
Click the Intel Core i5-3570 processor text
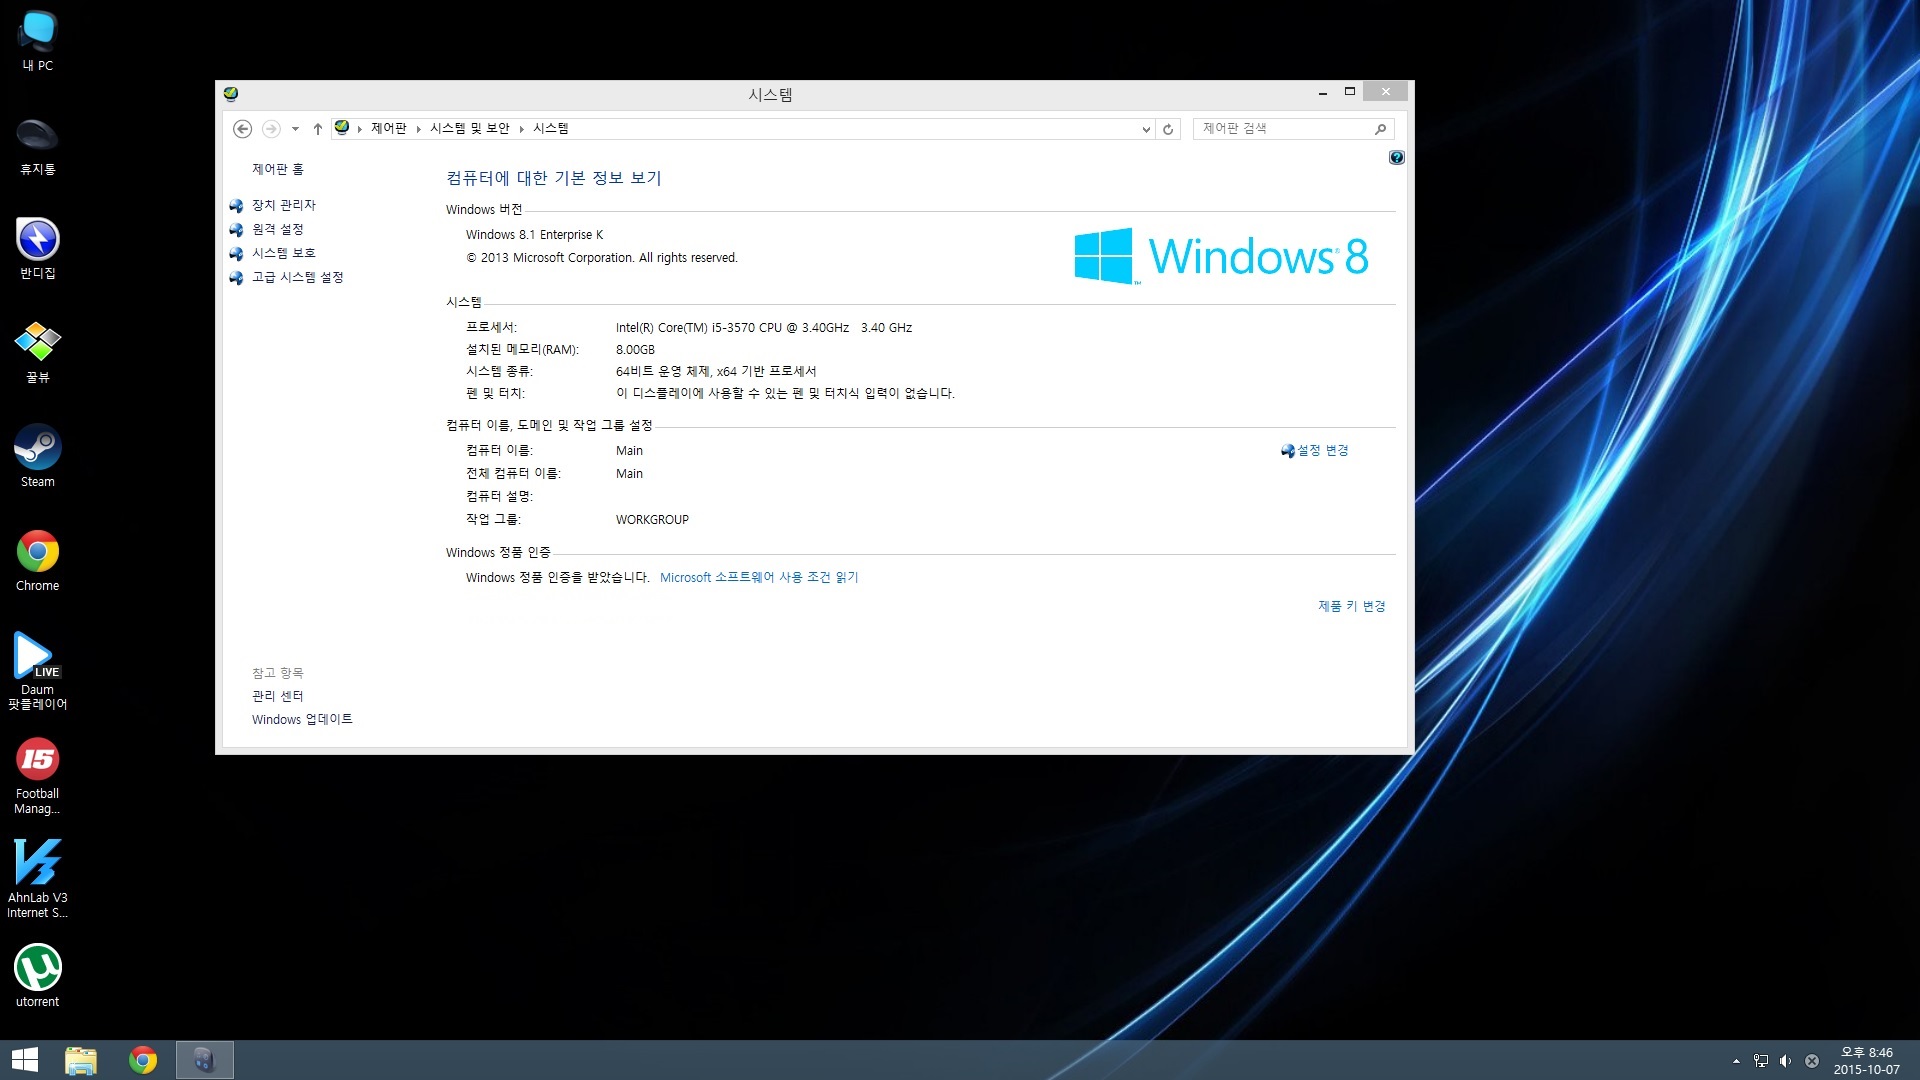pyautogui.click(x=764, y=328)
